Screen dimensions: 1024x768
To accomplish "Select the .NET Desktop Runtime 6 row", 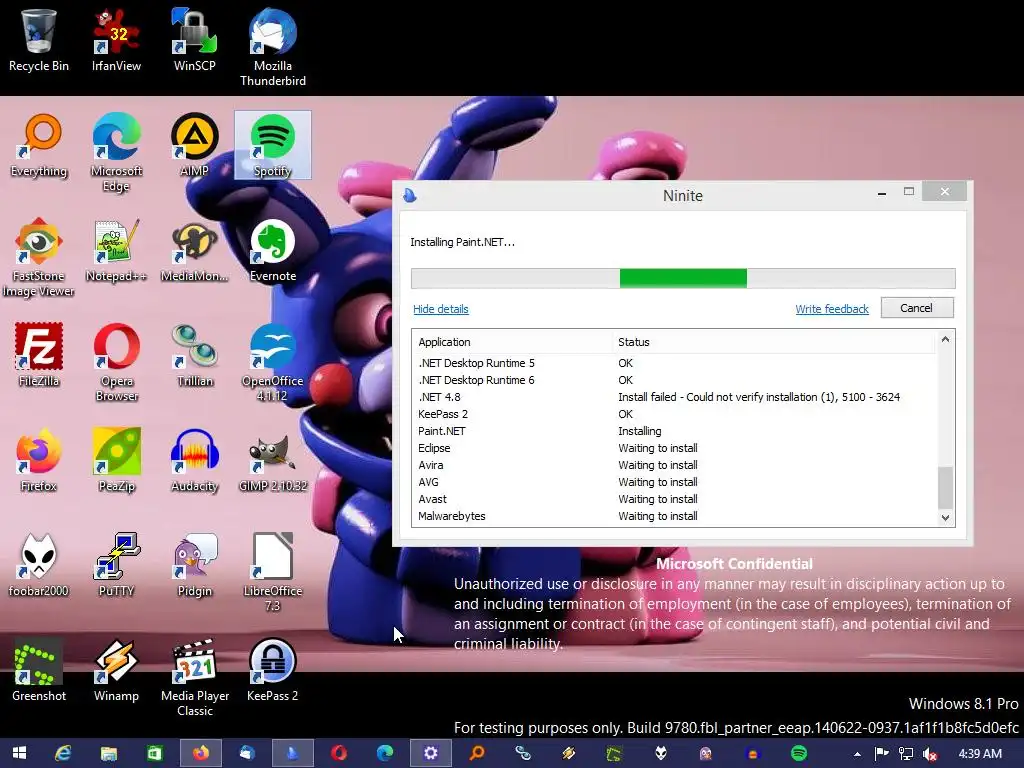I will click(x=676, y=380).
